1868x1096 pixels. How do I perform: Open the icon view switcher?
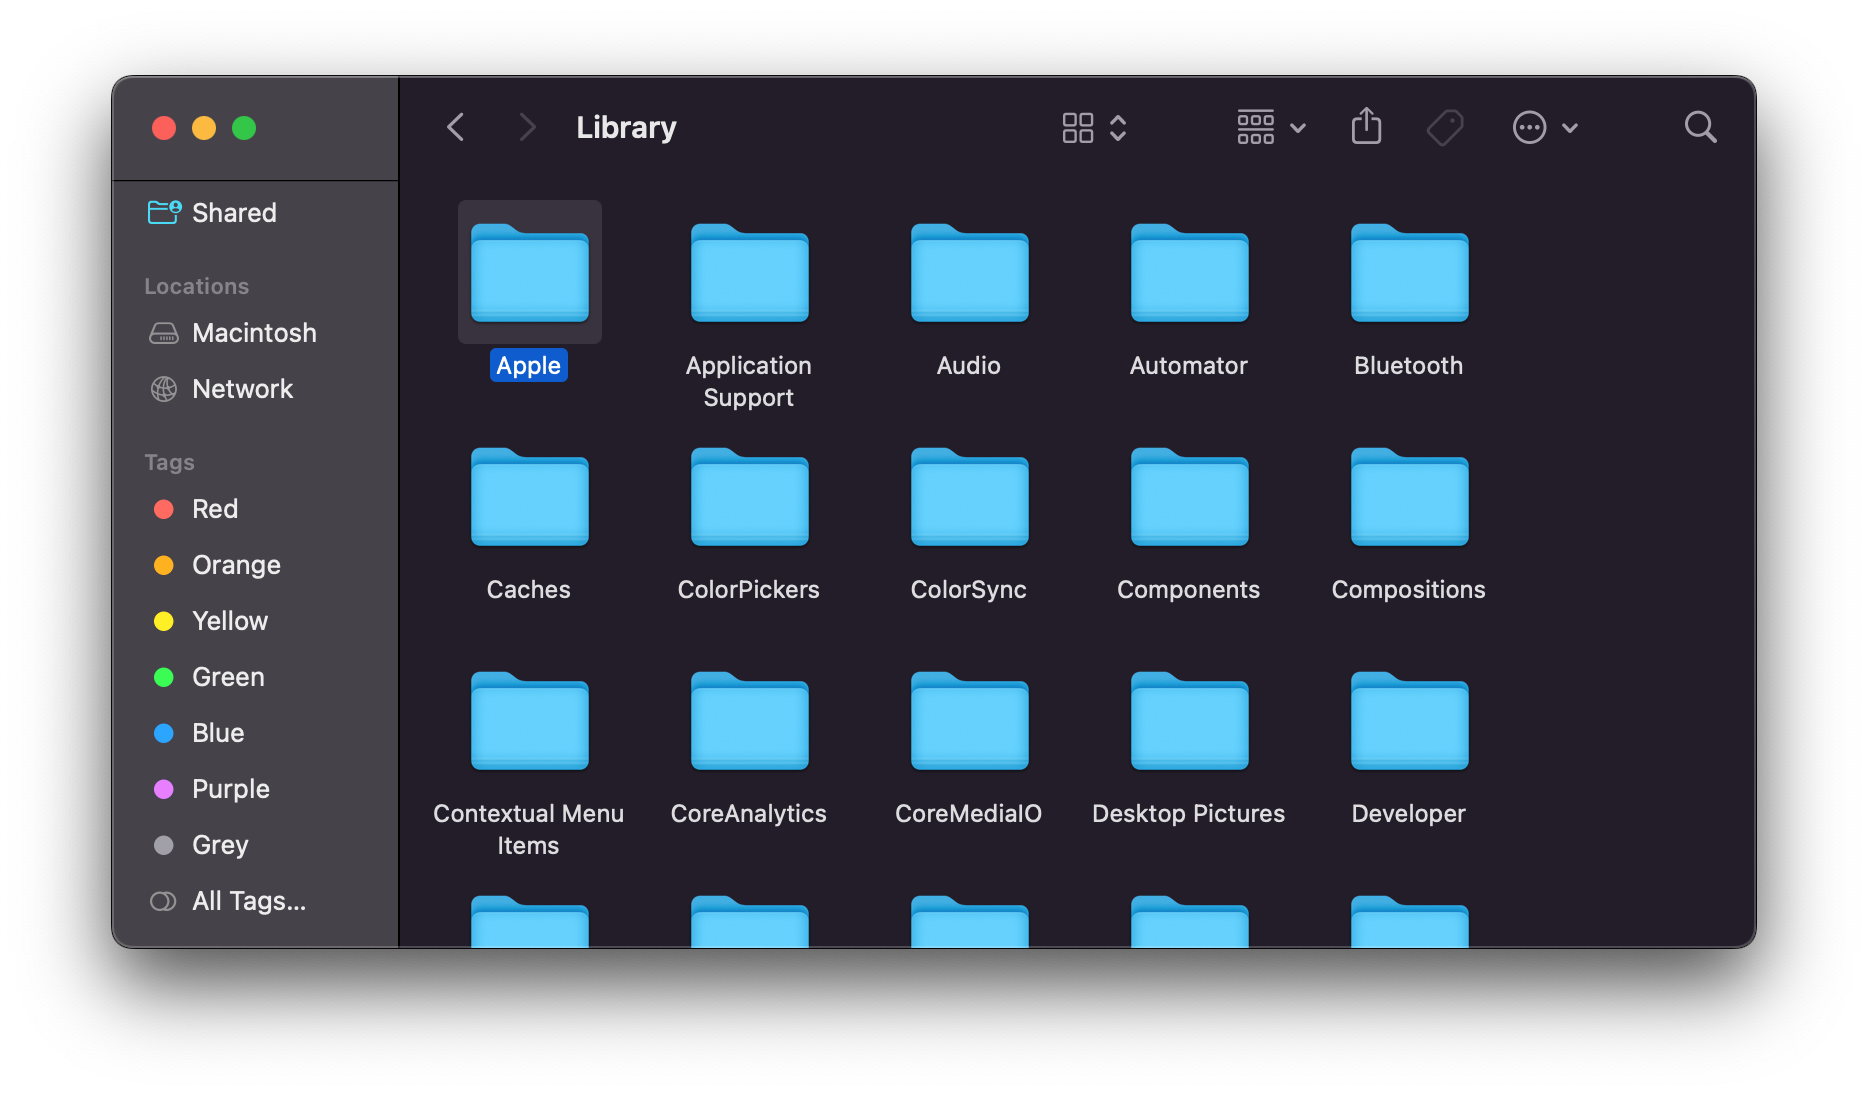point(1095,128)
